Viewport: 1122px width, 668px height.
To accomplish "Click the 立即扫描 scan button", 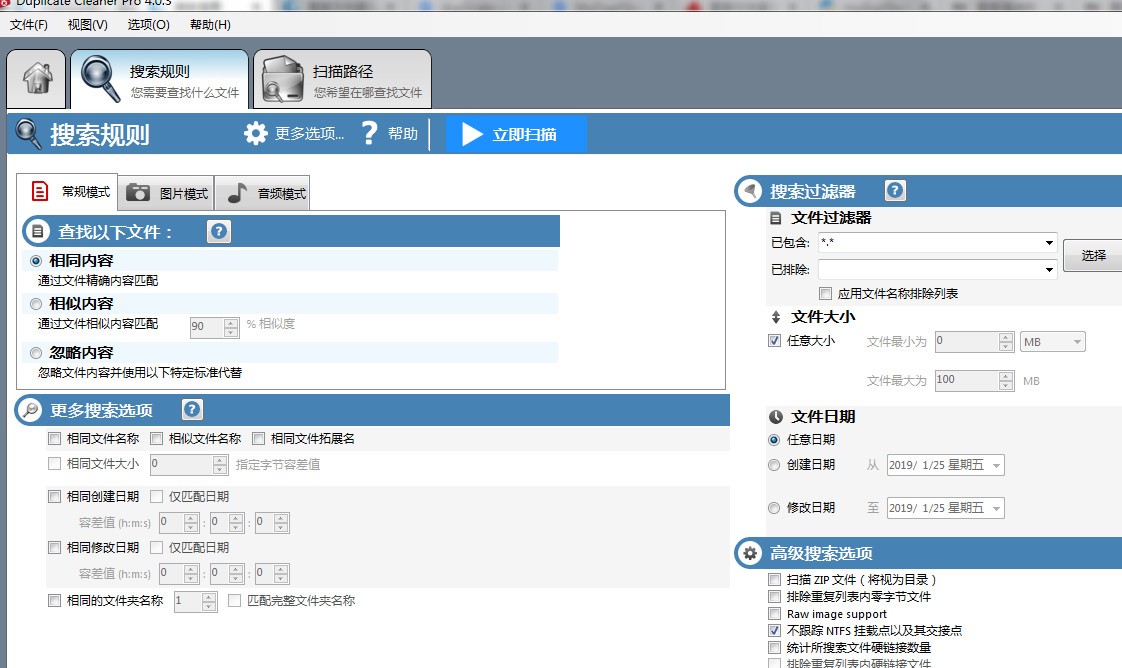I will pyautogui.click(x=517, y=133).
